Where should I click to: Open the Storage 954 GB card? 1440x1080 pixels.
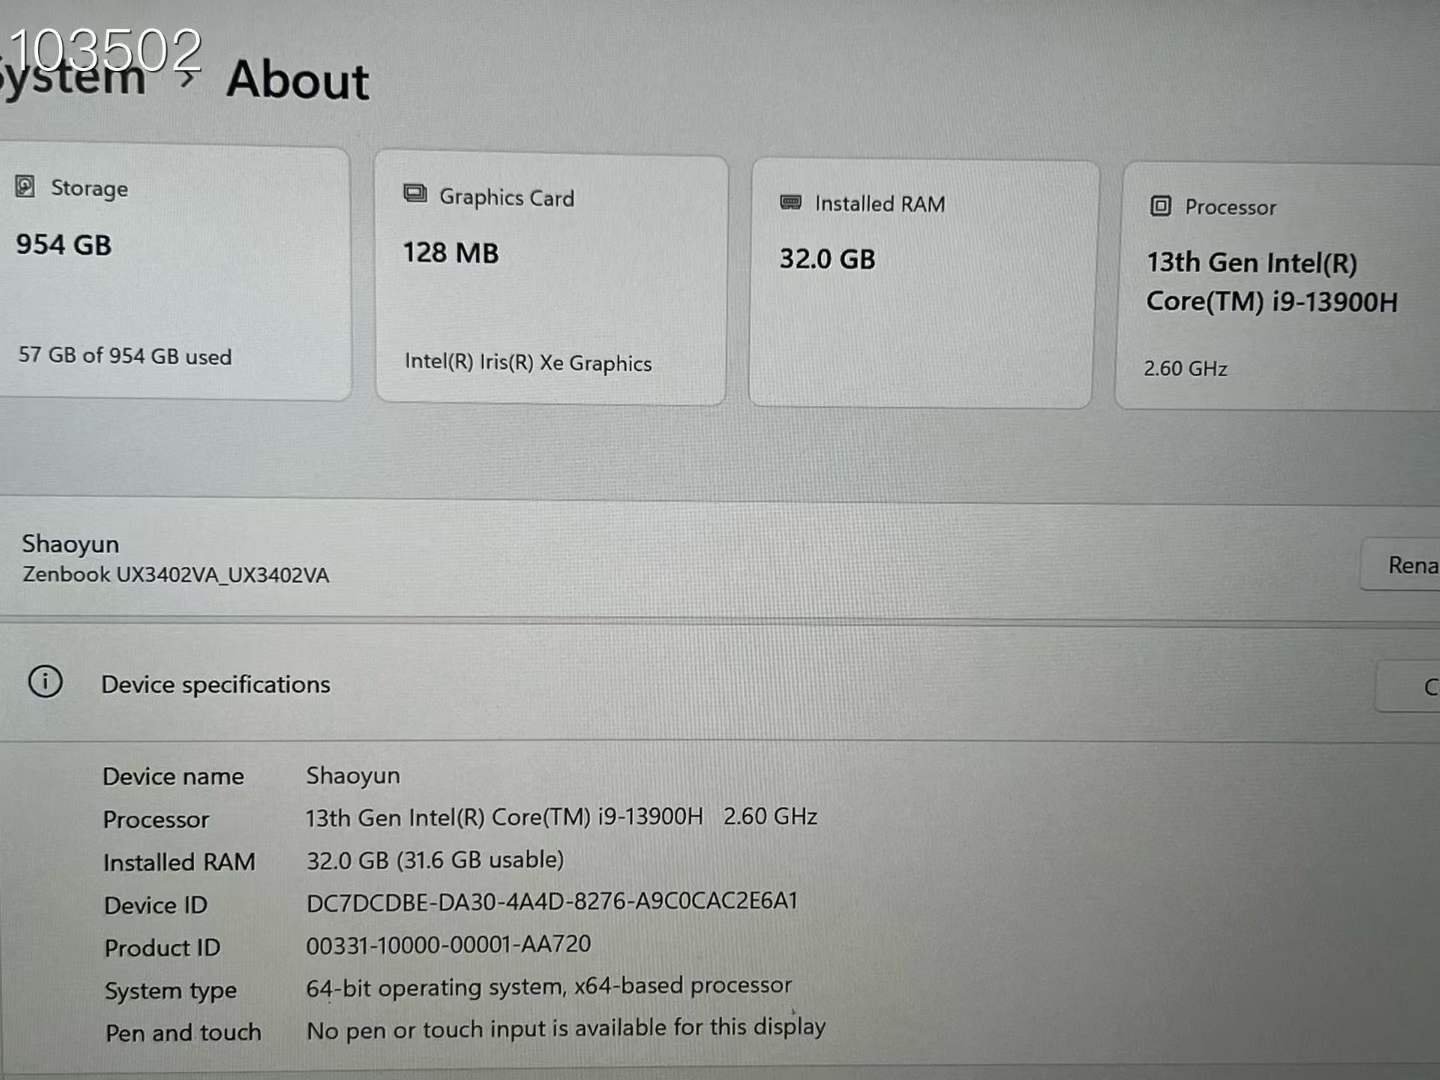[x=174, y=273]
